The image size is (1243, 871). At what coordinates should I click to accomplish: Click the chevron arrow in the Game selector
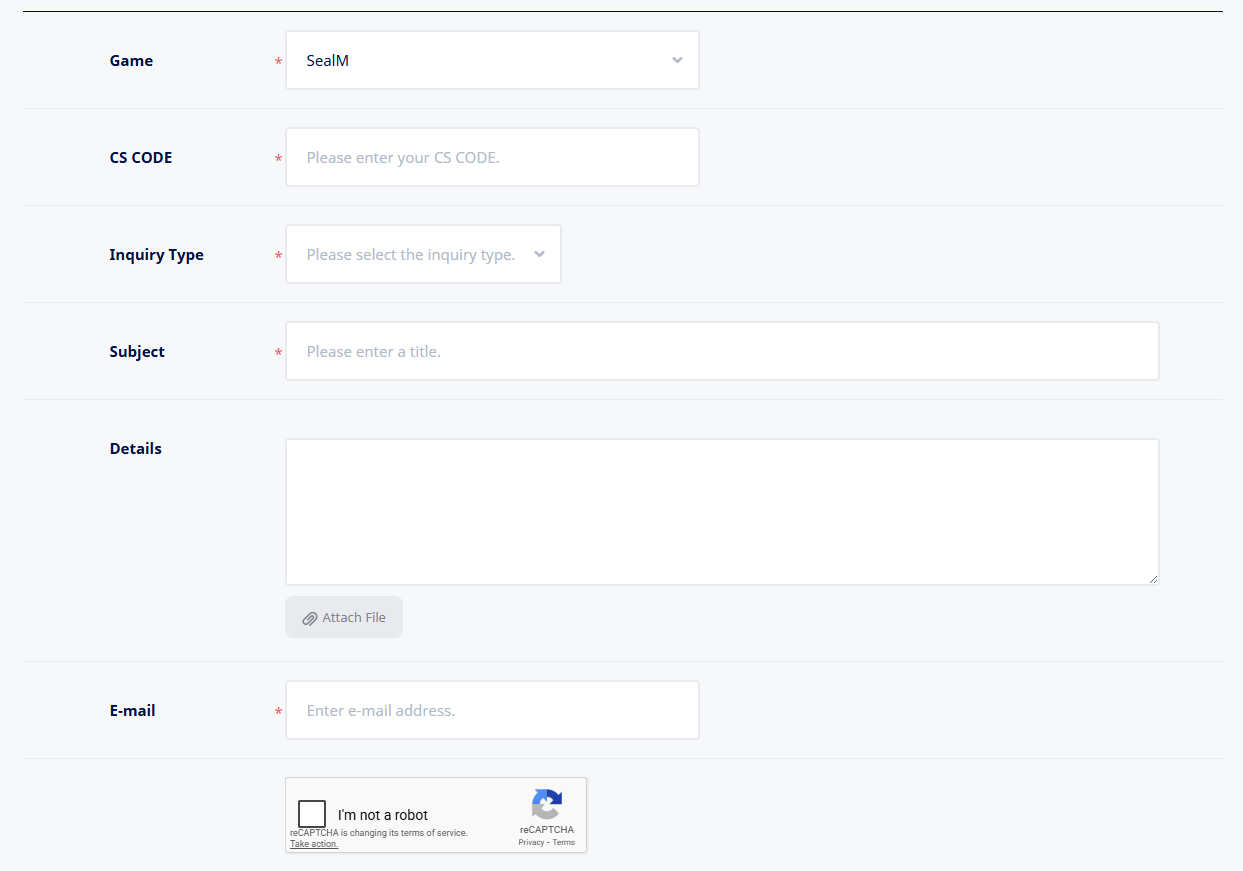pyautogui.click(x=677, y=61)
